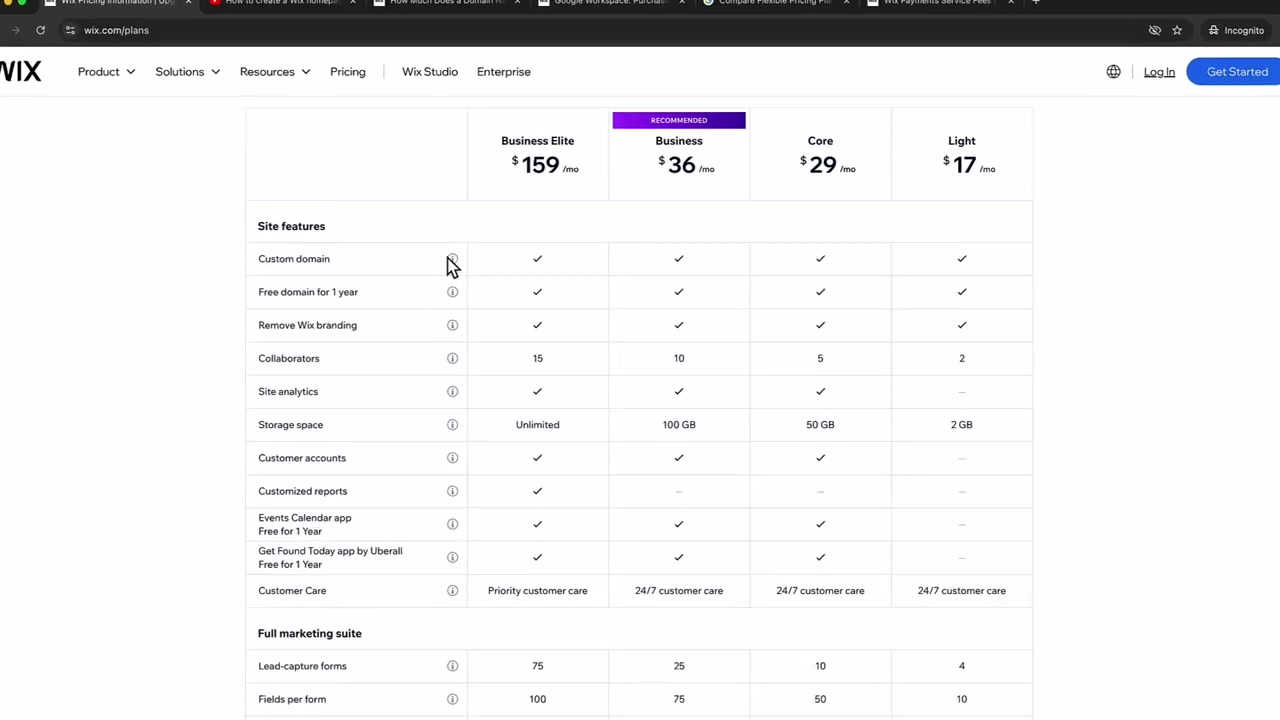This screenshot has height=720, width=1280.
Task: Open the Solutions dropdown menu
Action: [x=187, y=72]
